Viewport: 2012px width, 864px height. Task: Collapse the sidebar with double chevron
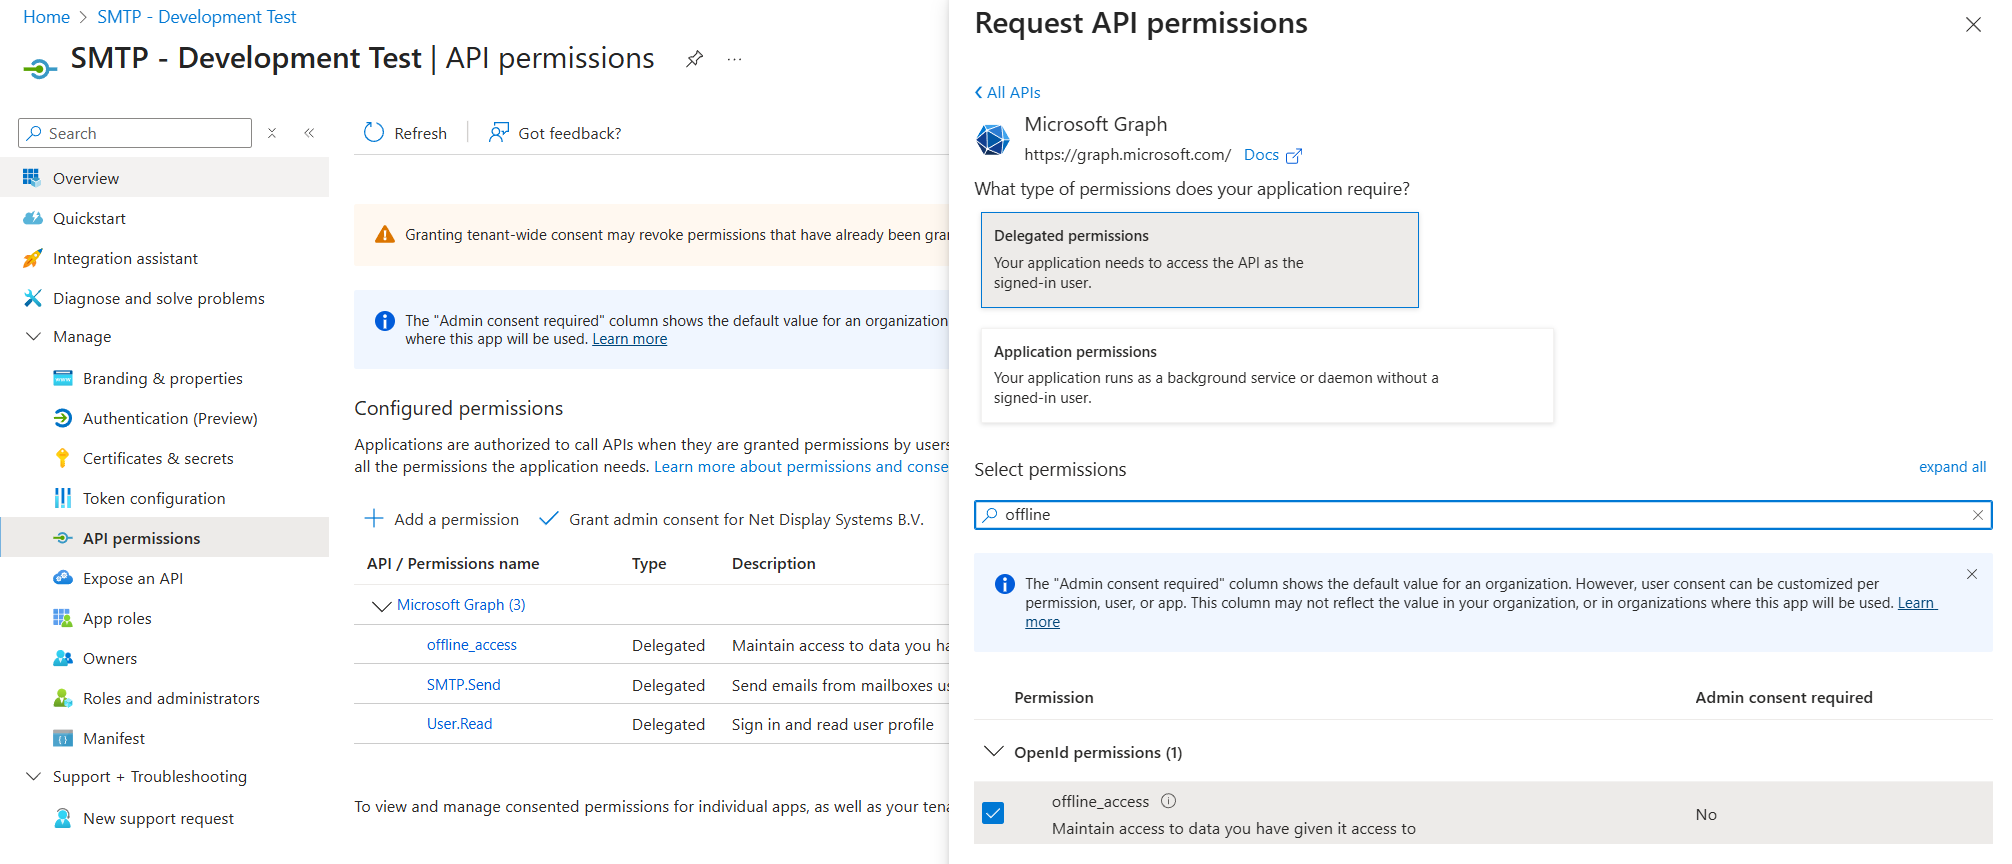[x=310, y=133]
